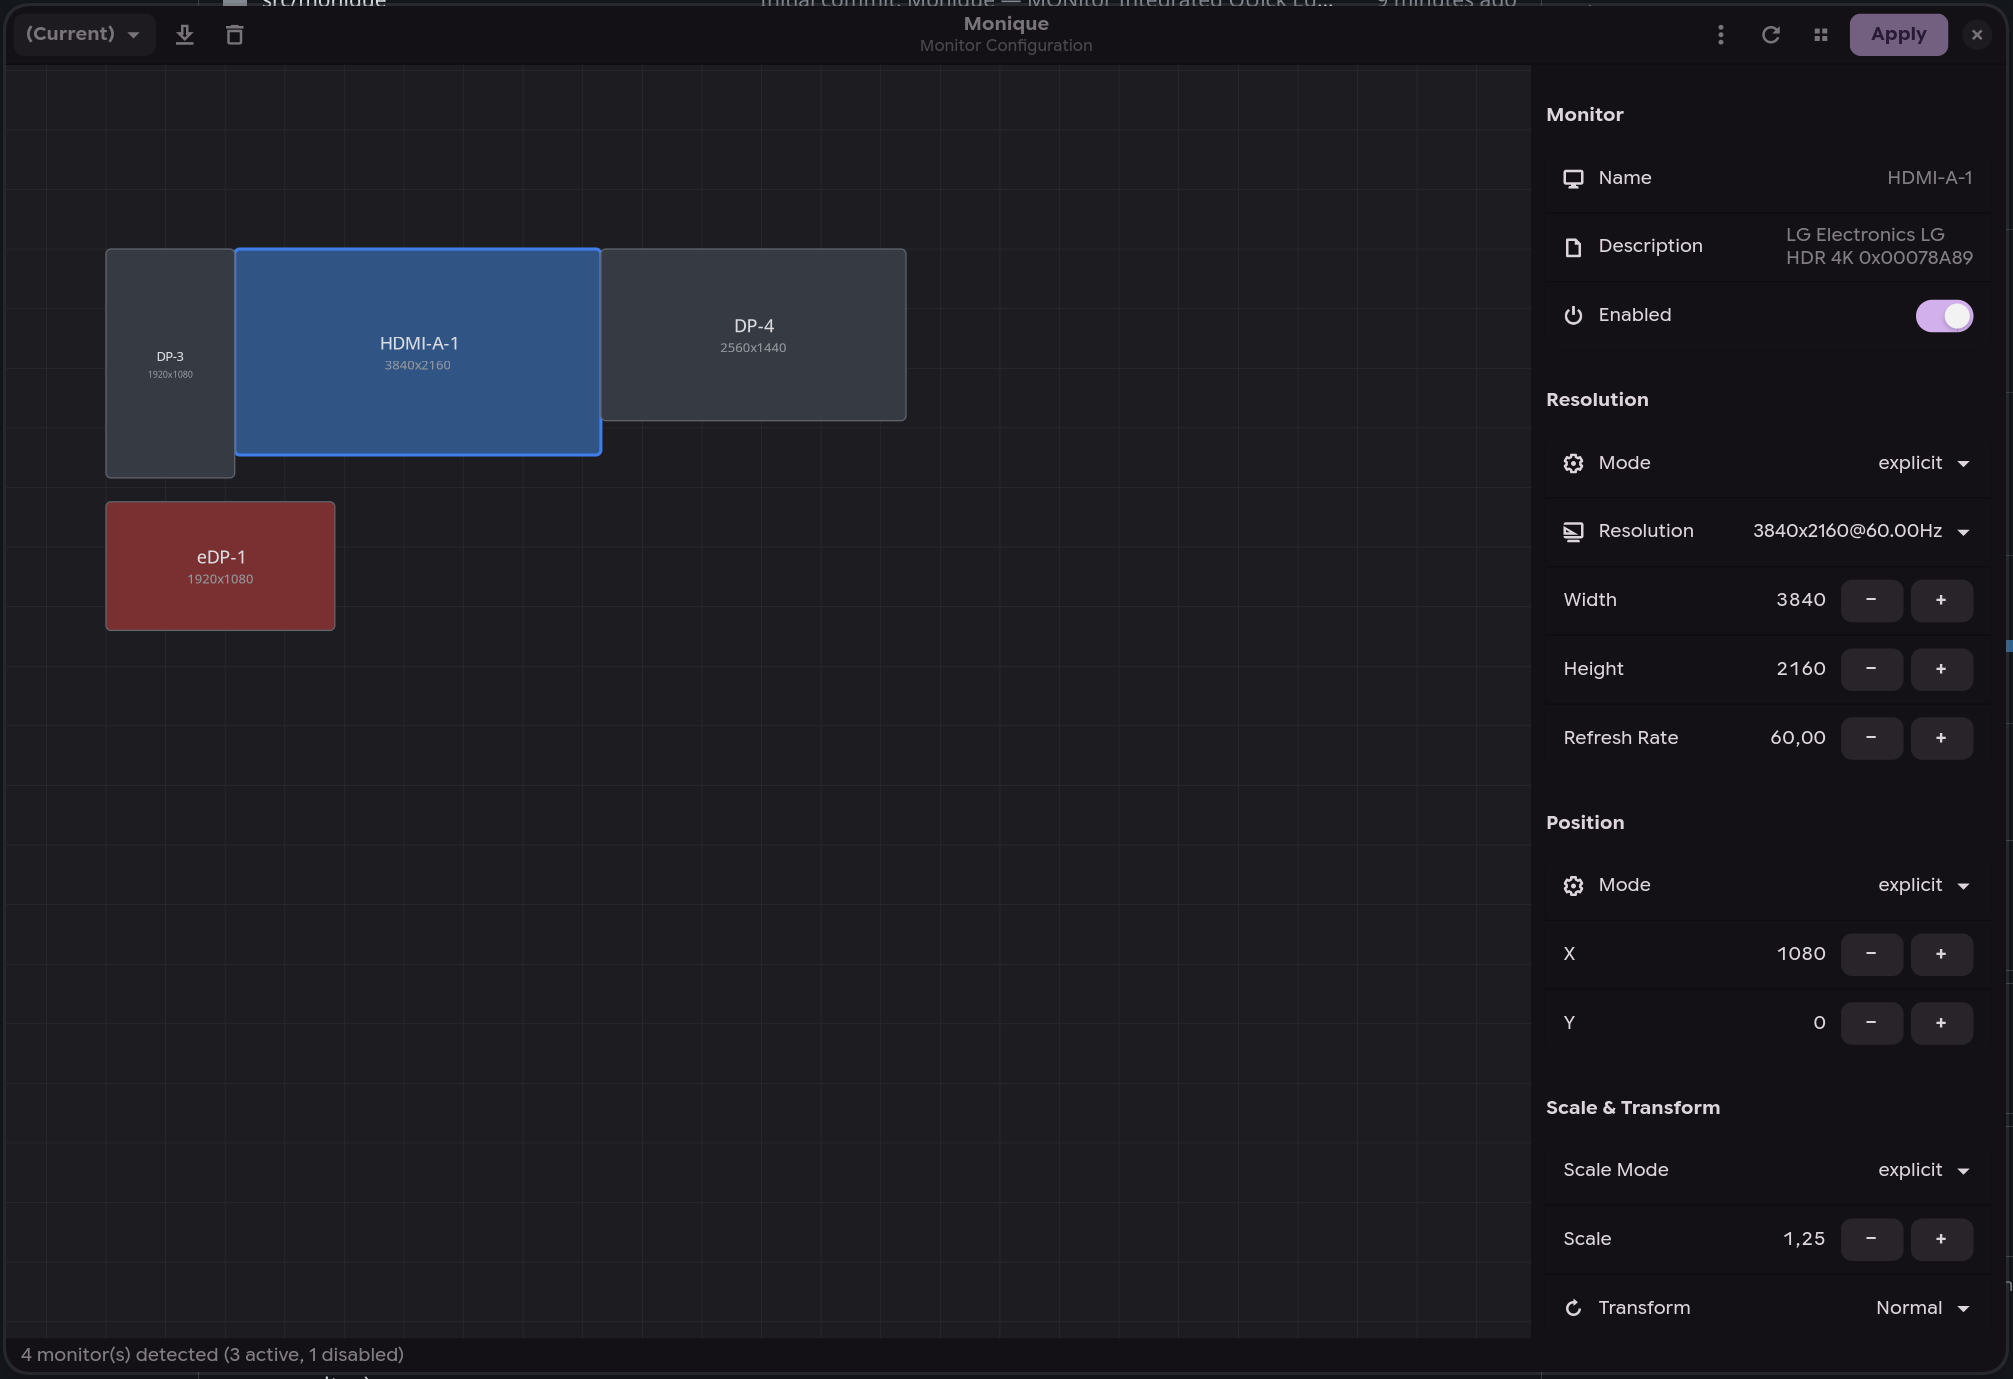Open the Transform dropdown showing Normal
This screenshot has width=2013, height=1379.
pos(1920,1307)
